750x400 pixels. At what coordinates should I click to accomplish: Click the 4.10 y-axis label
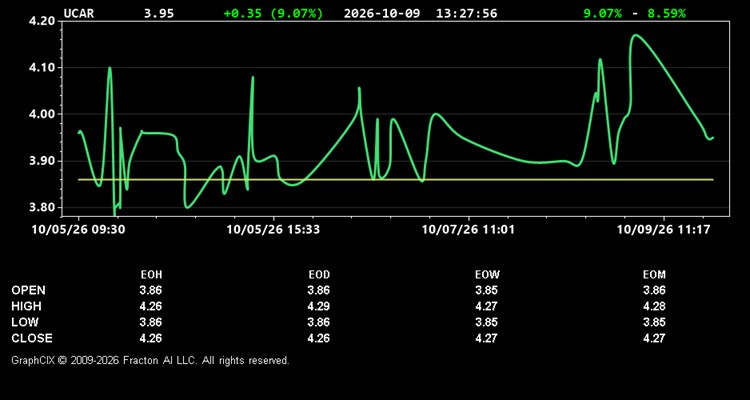tap(43, 67)
